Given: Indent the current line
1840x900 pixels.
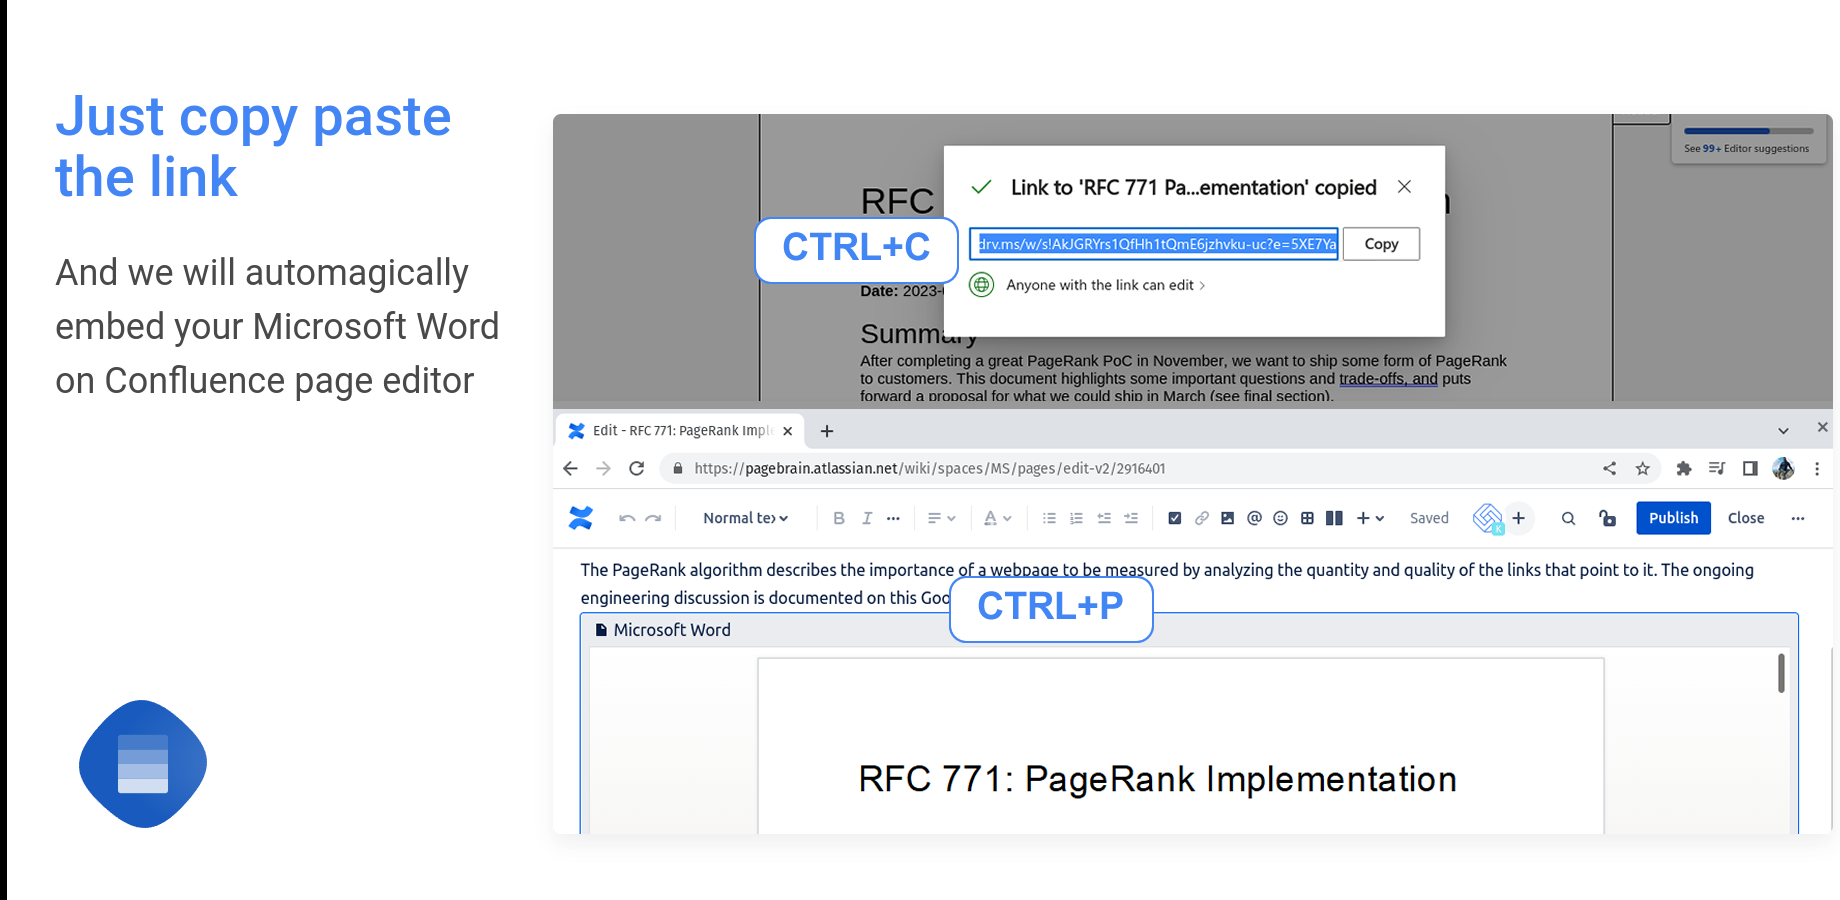Looking at the screenshot, I should (1131, 518).
